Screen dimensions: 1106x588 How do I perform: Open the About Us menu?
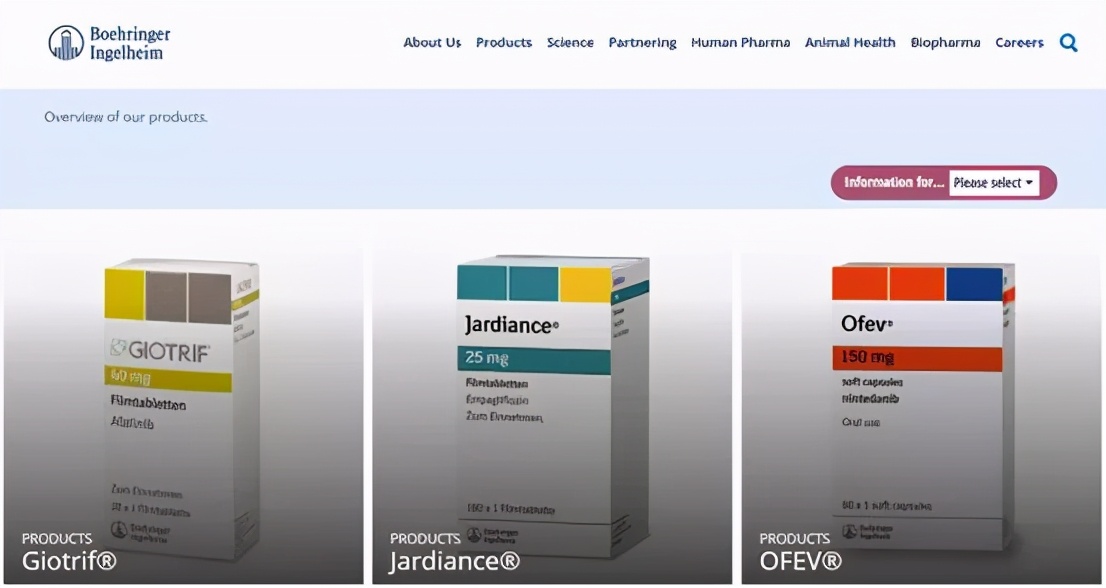432,42
